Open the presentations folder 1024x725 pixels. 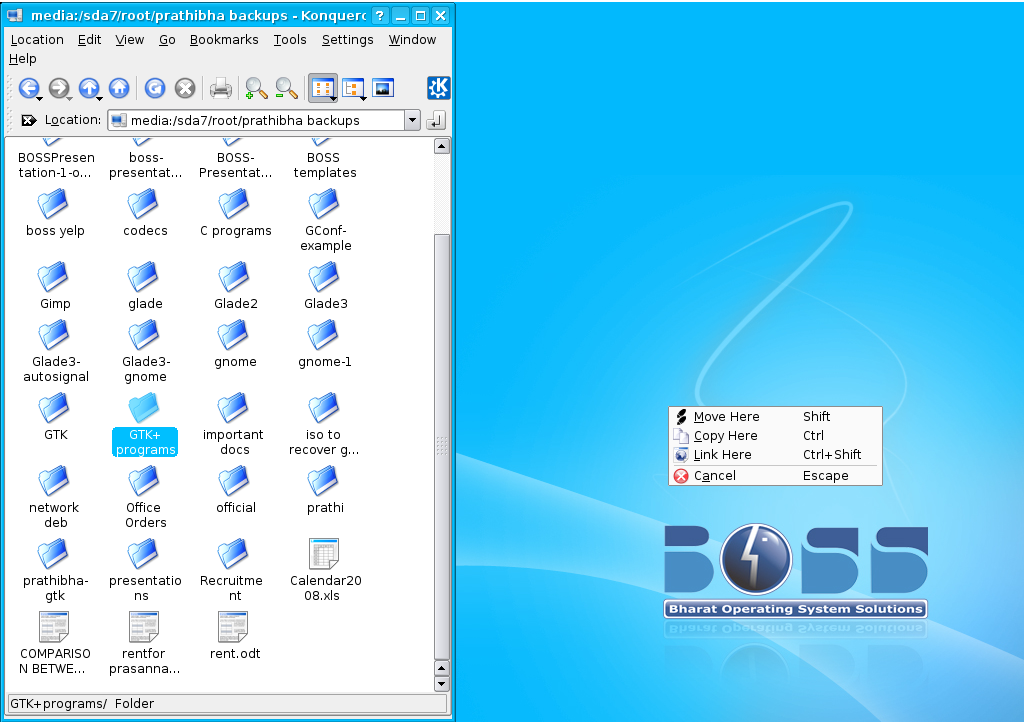[x=145, y=570]
